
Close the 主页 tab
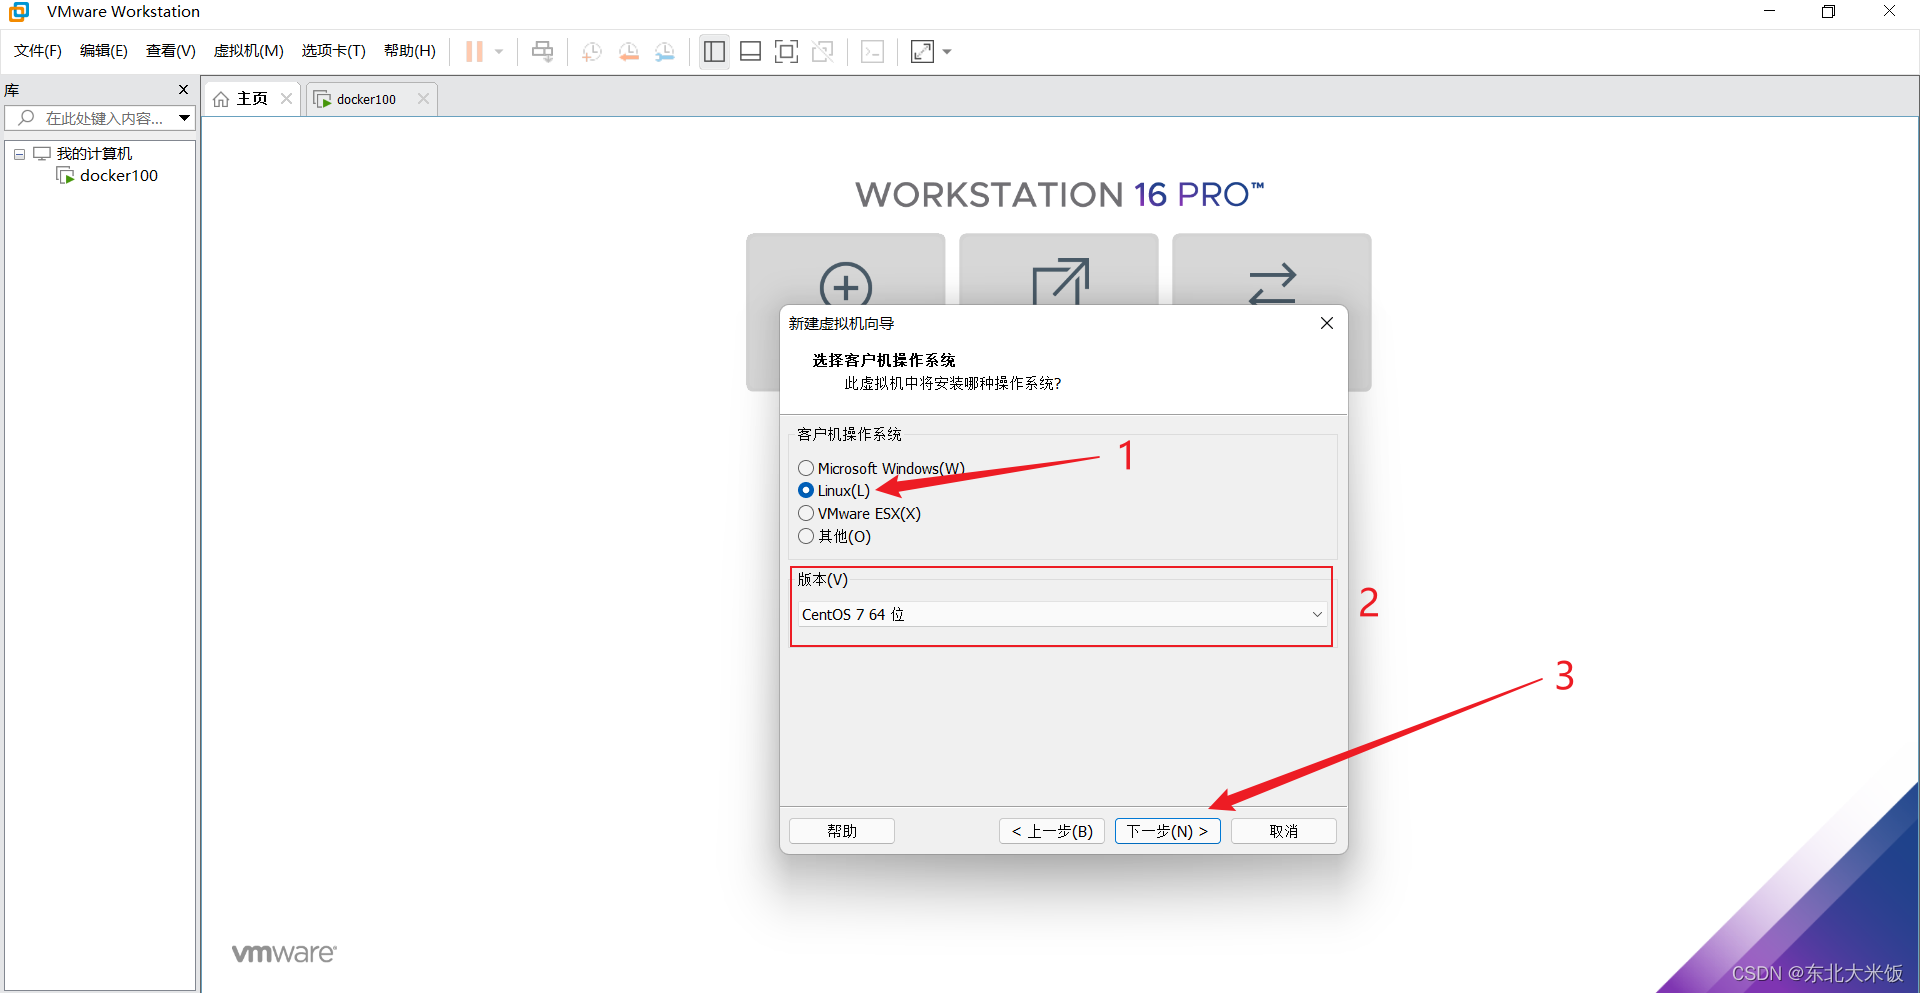[x=286, y=98]
